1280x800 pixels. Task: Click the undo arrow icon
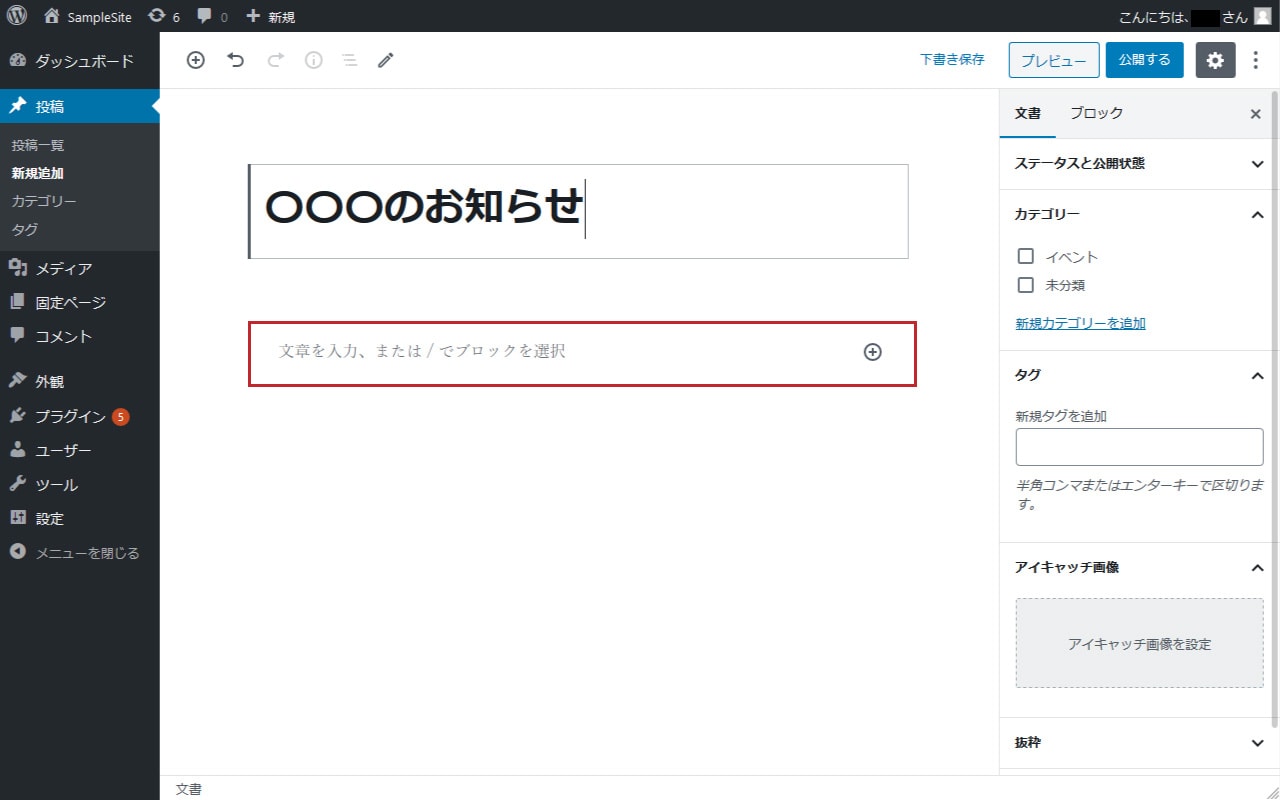coord(236,60)
